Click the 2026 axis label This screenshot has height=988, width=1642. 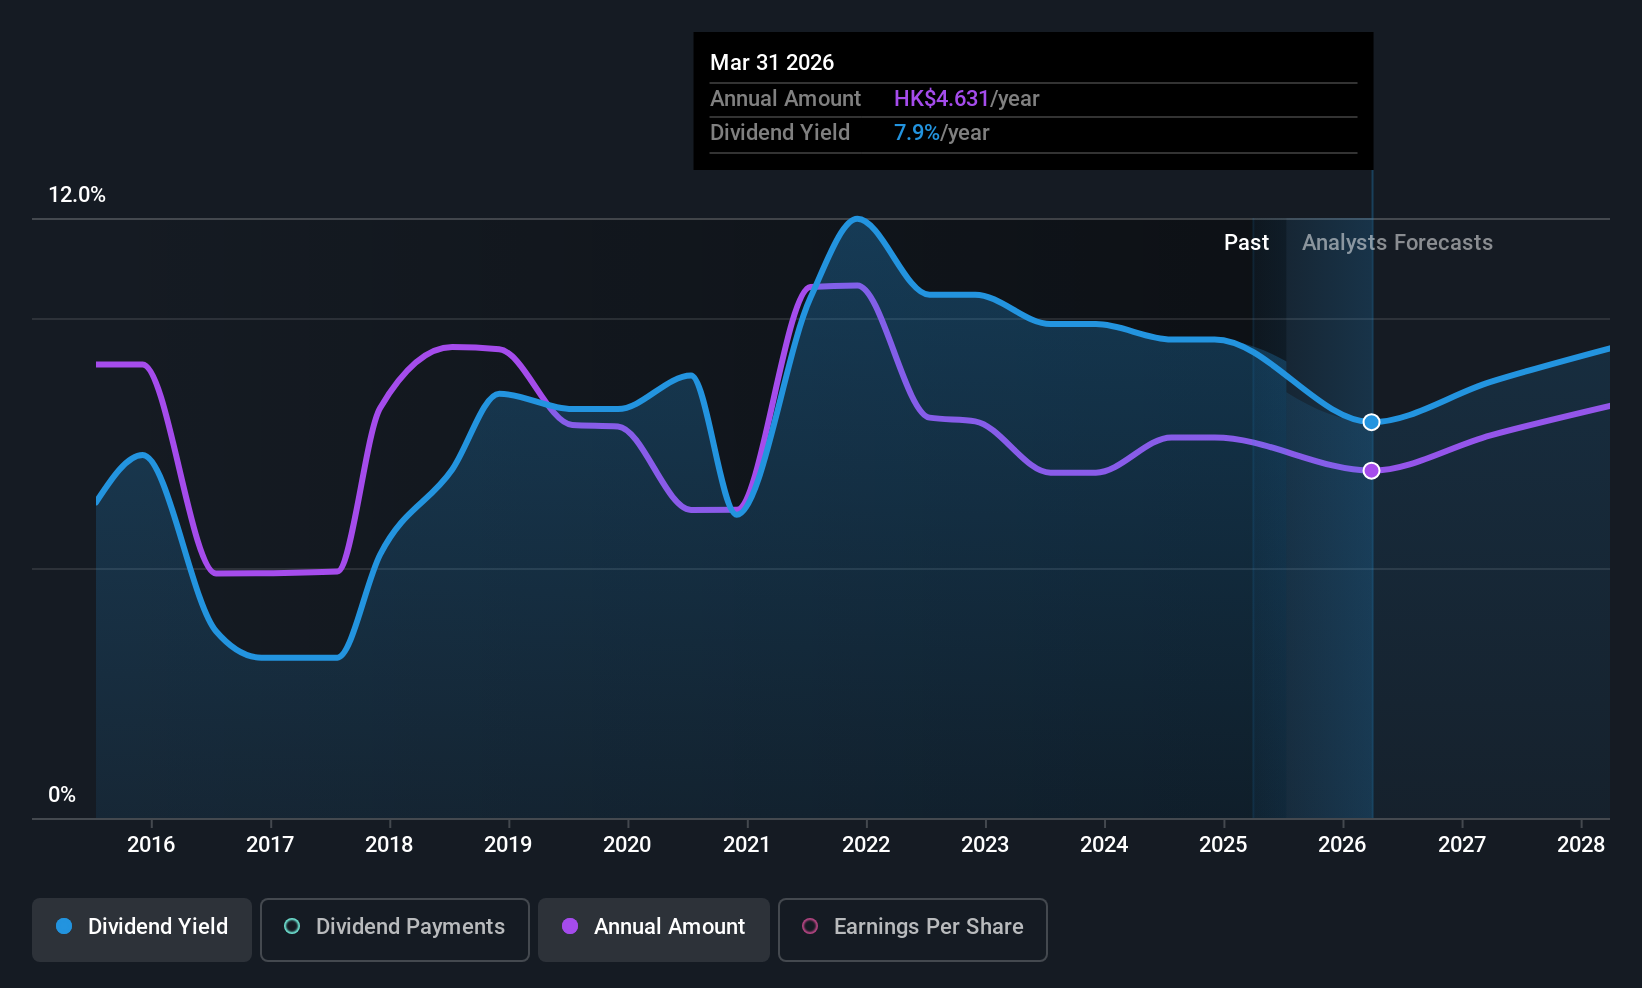tap(1342, 844)
